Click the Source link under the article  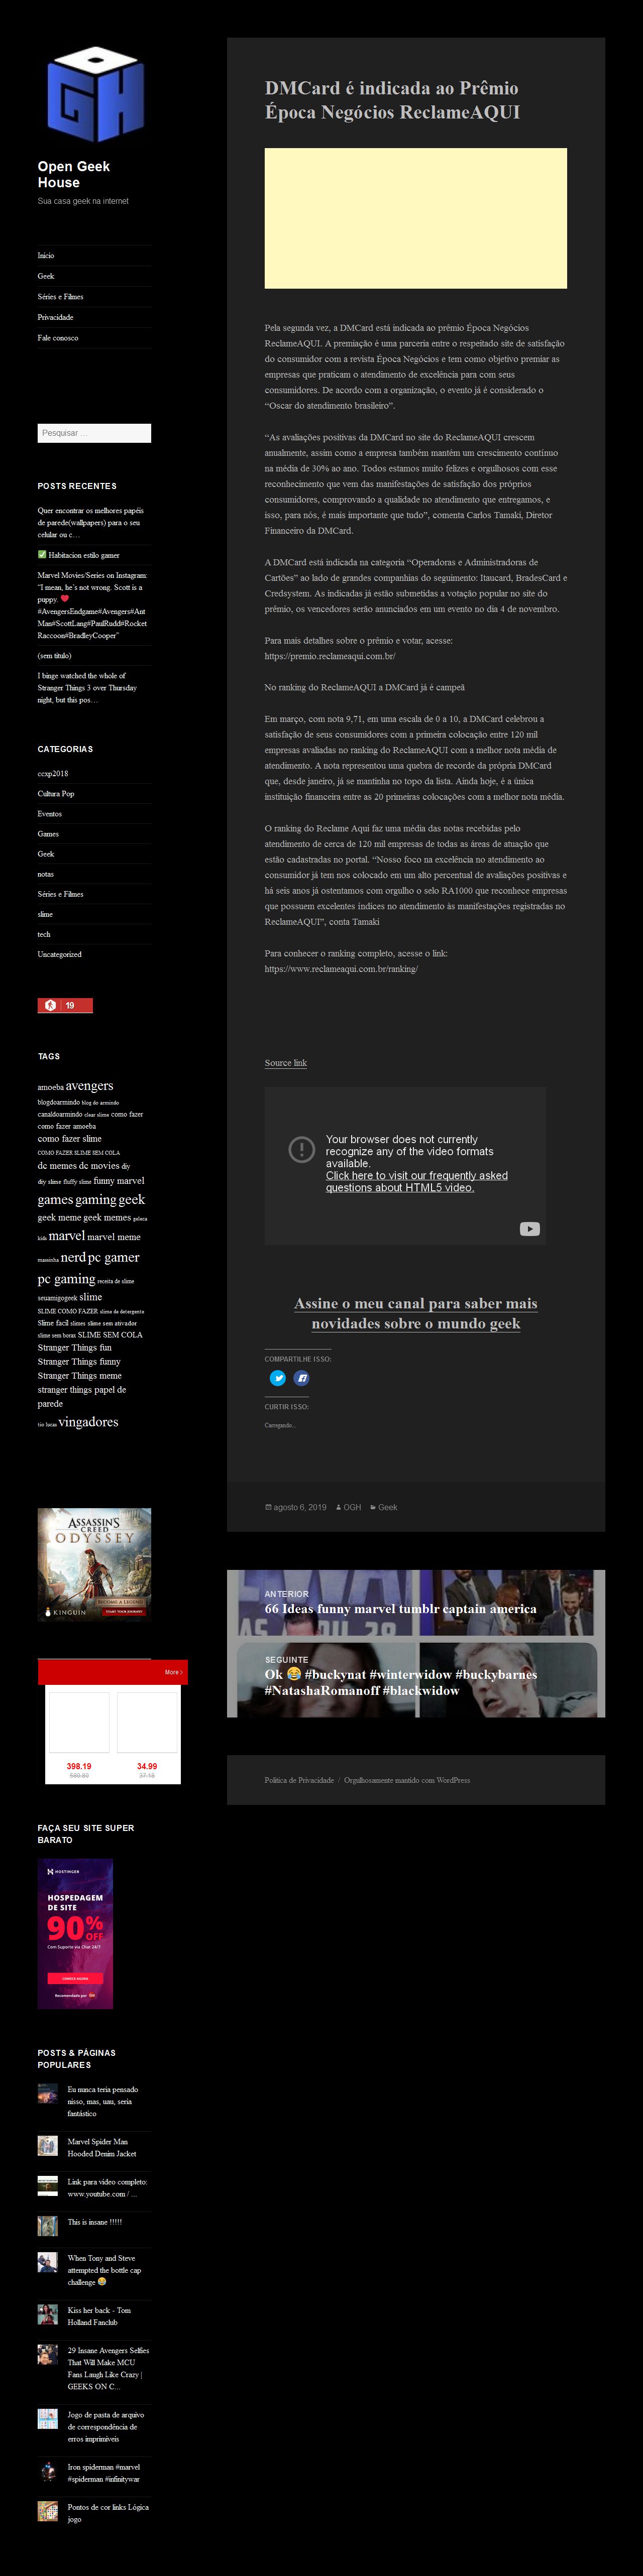(285, 1063)
